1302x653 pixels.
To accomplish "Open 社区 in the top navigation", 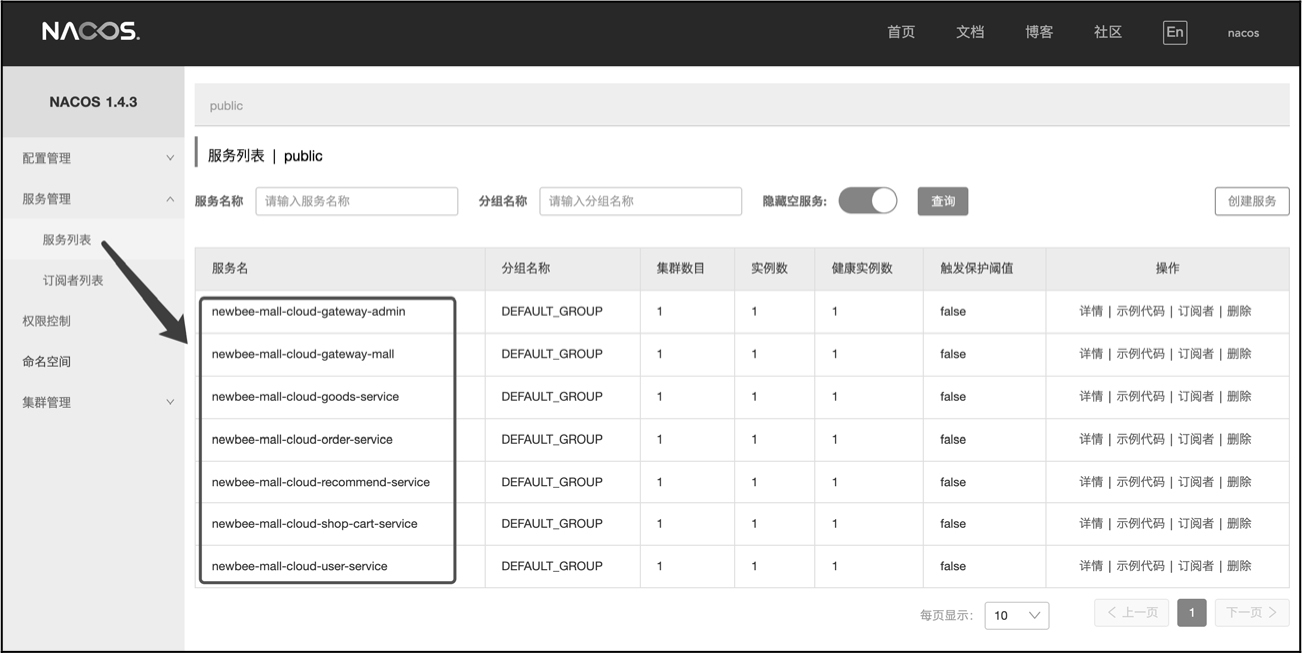I will tap(1108, 32).
